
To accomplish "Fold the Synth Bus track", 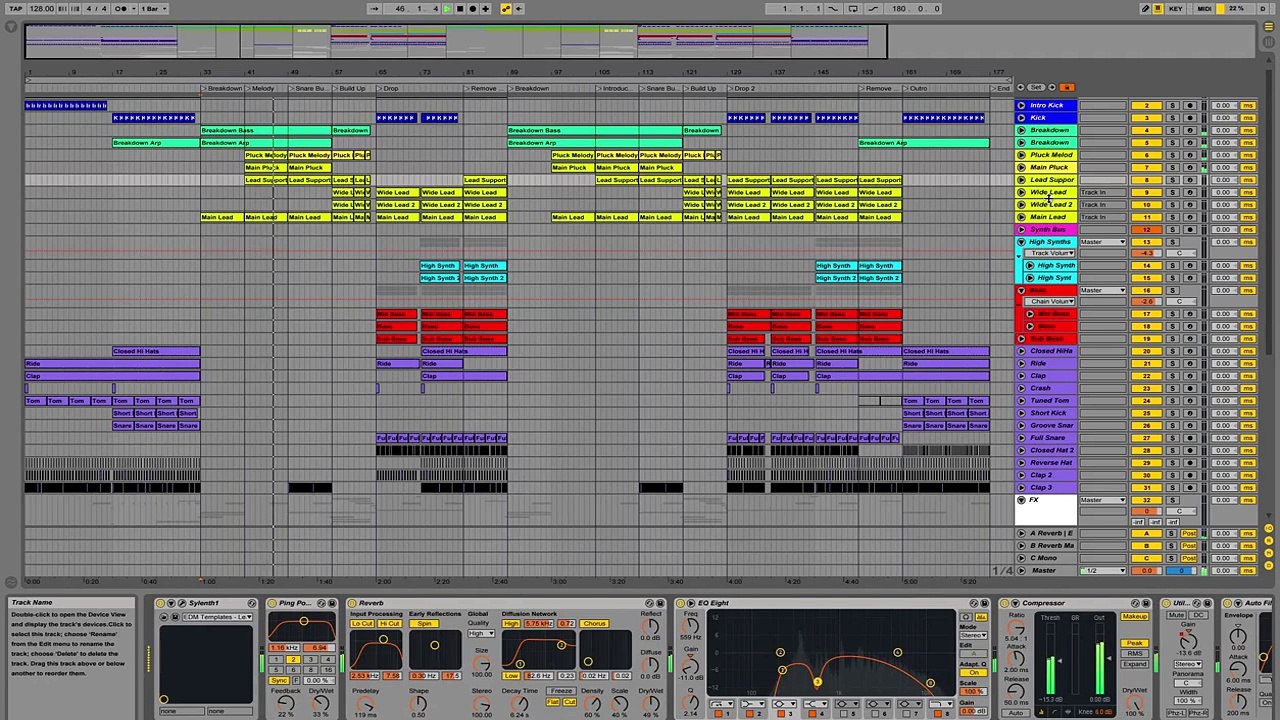I will [x=1021, y=229].
